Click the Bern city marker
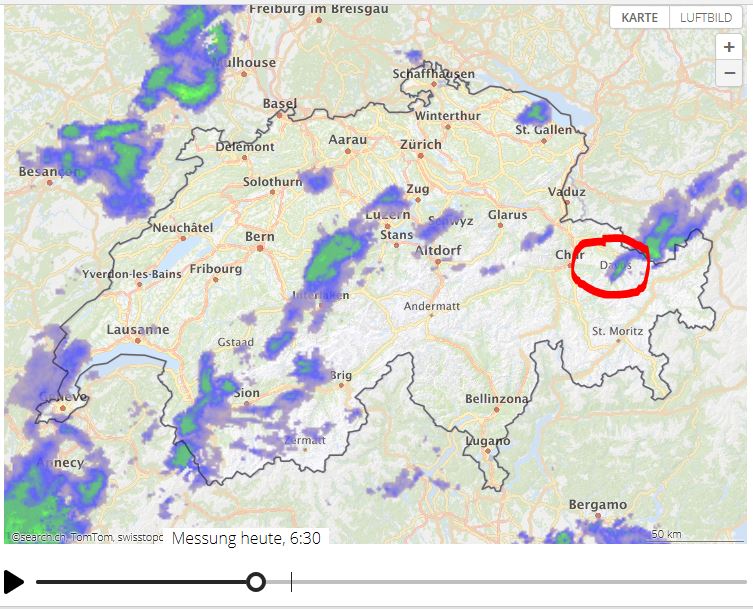The height and width of the screenshot is (609, 753). point(260,248)
